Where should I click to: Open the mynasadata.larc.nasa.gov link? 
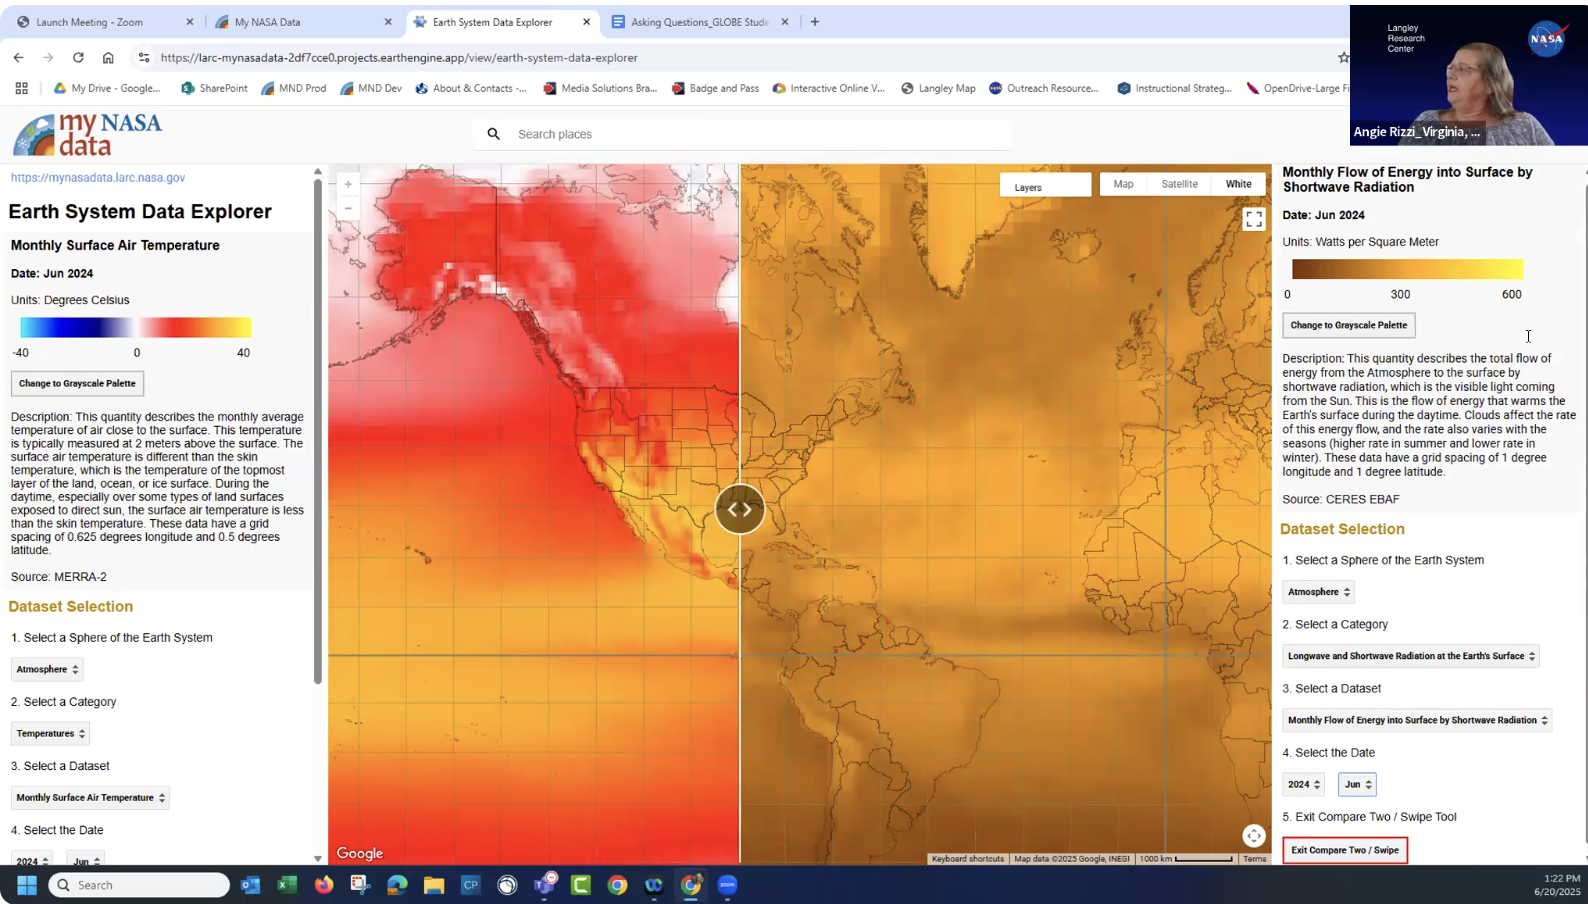(x=98, y=178)
